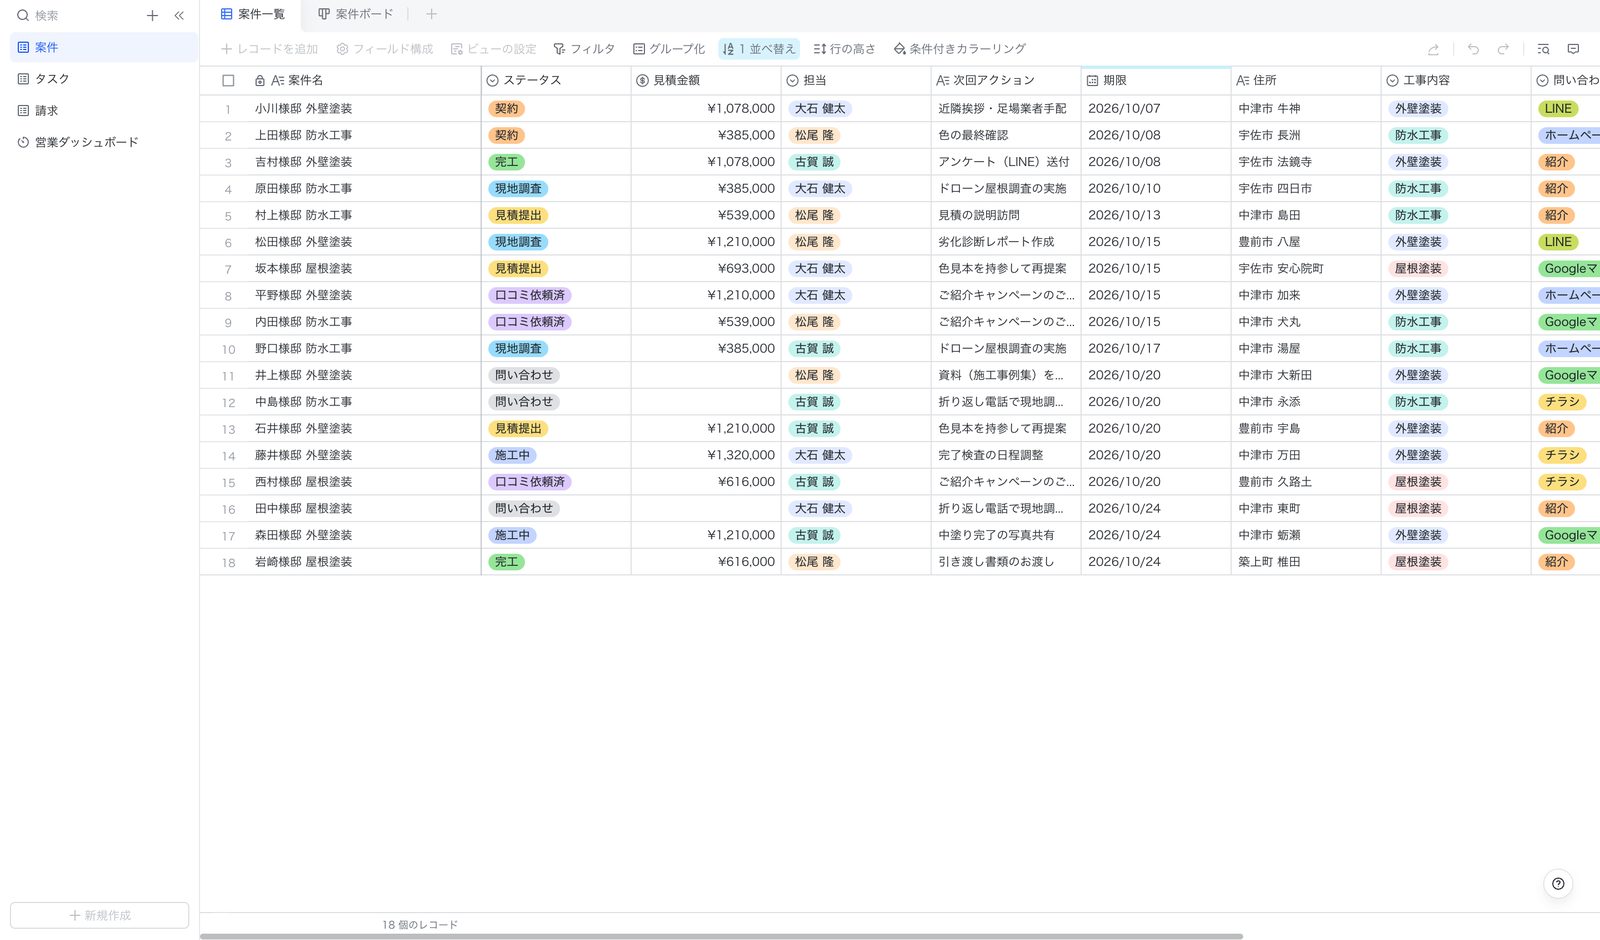Click search field labeled 検索
This screenshot has height=940, width=1600.
click(76, 15)
